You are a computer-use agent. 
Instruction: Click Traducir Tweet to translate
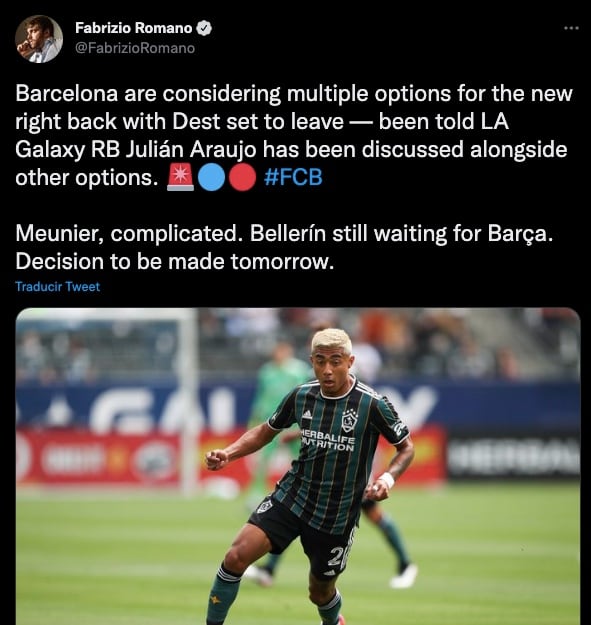click(57, 287)
